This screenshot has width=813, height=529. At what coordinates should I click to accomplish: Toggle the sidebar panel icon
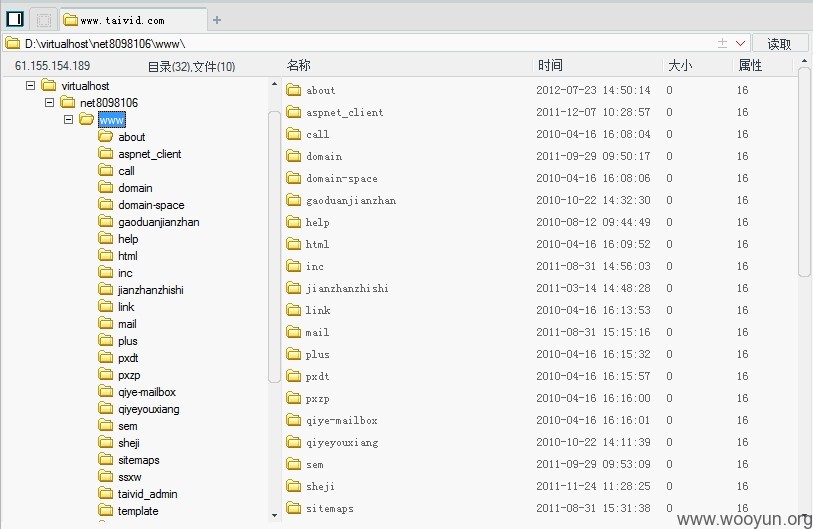tap(15, 19)
